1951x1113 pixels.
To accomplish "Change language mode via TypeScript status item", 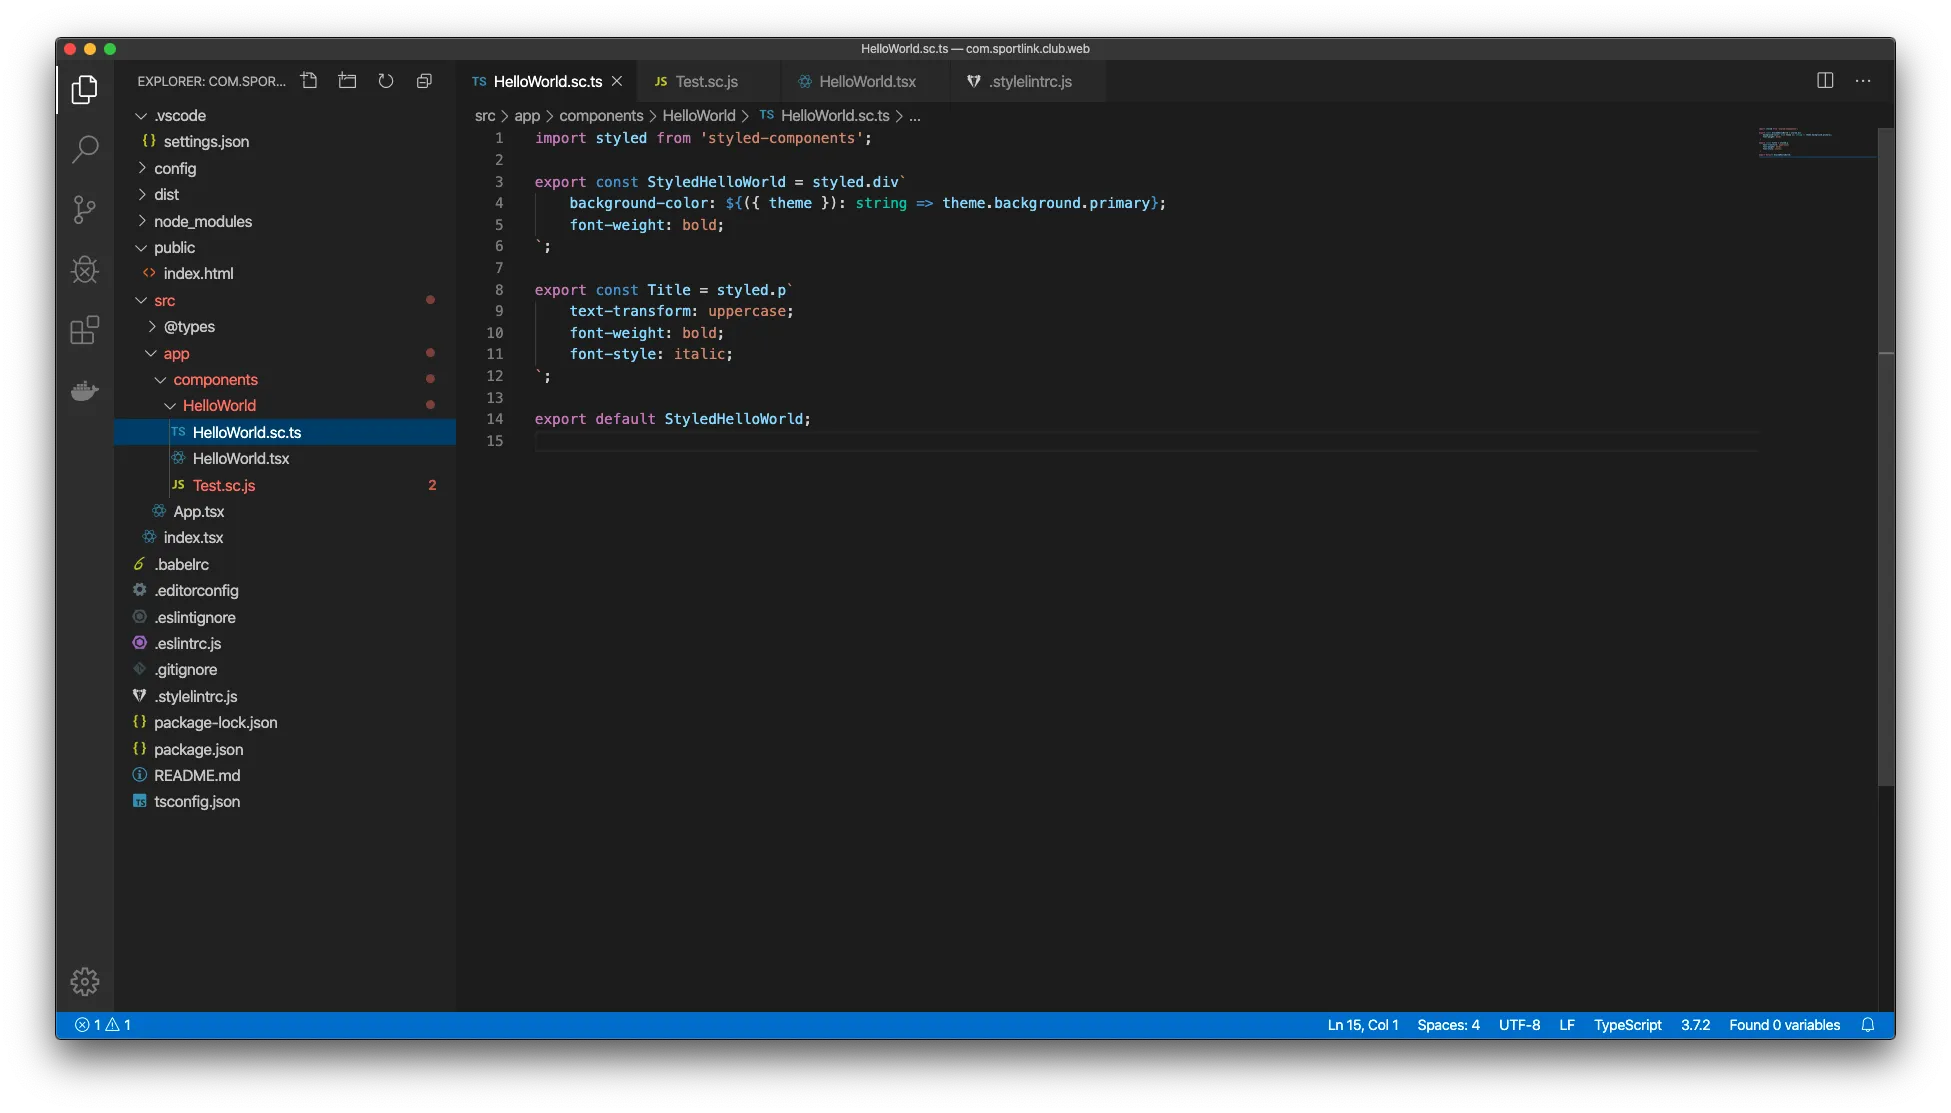I will [1627, 1025].
